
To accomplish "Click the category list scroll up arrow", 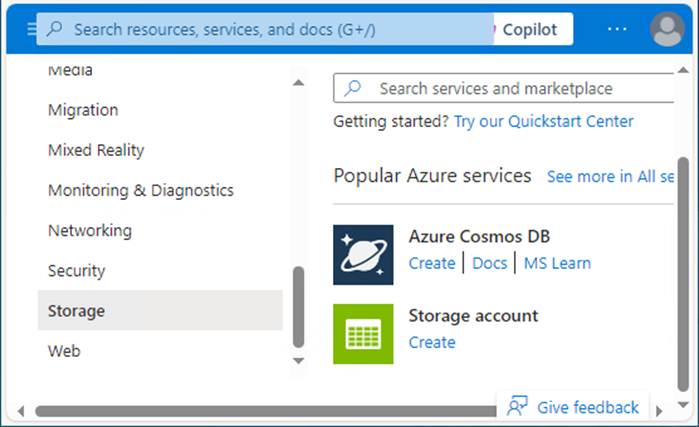I will 299,82.
